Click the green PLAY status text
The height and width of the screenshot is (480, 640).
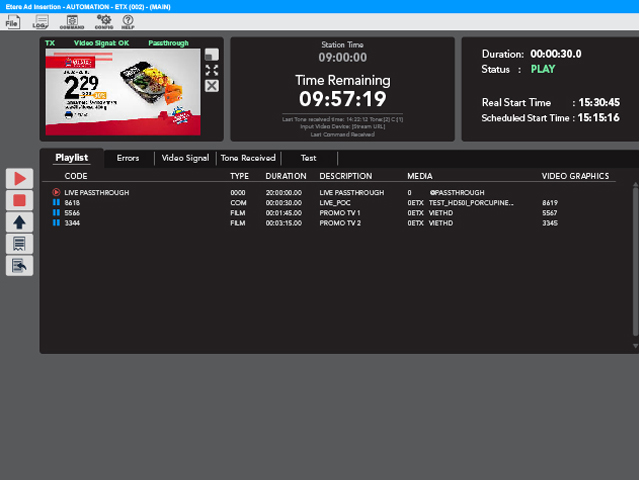[543, 69]
